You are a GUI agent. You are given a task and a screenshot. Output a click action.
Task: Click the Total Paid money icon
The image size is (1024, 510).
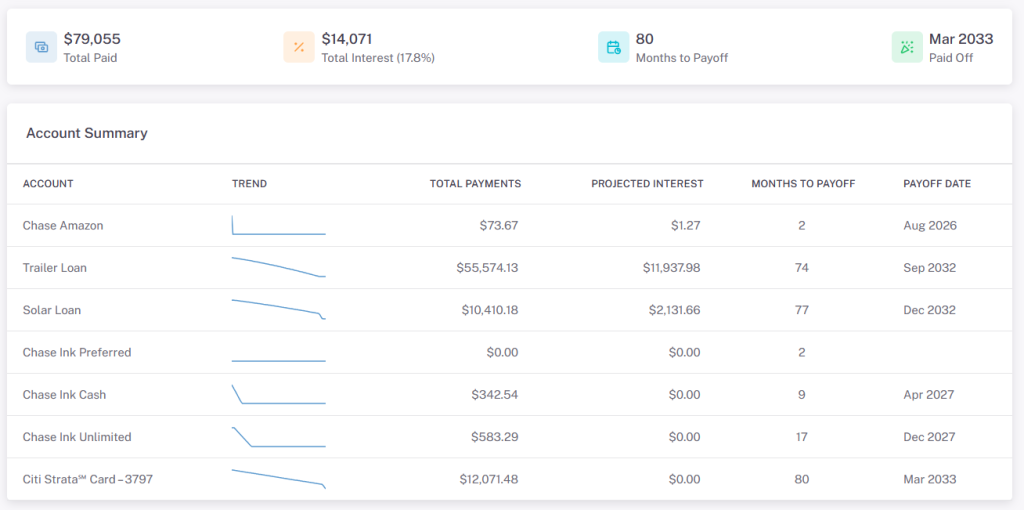42,47
